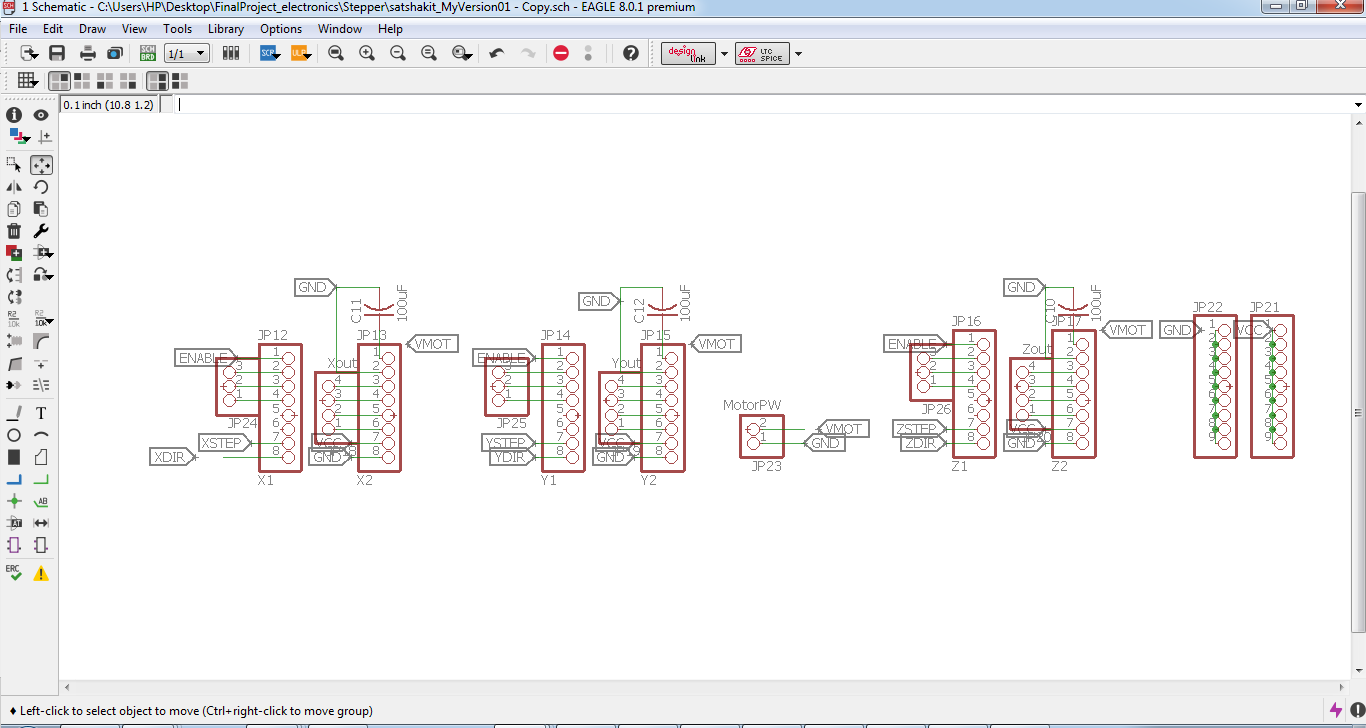Screen dimensions: 1366x728
Task: Switch to board with SCH/BRD icon
Action: pos(148,53)
